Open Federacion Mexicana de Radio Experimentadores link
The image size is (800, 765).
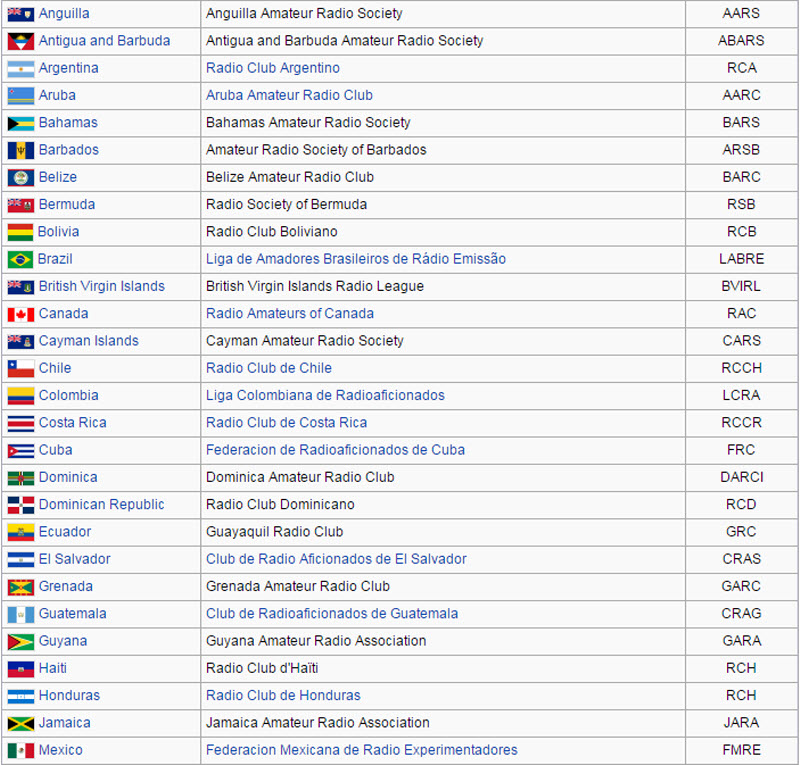coord(362,750)
